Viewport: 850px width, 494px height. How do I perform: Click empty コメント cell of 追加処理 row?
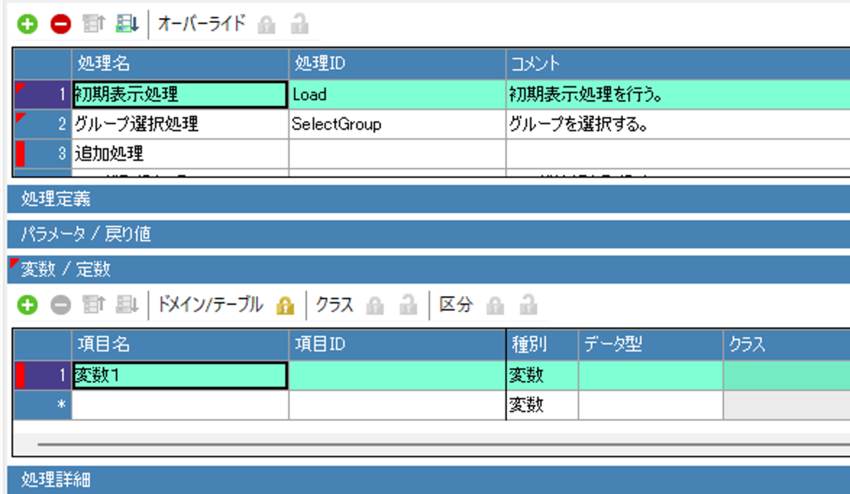pyautogui.click(x=678, y=153)
